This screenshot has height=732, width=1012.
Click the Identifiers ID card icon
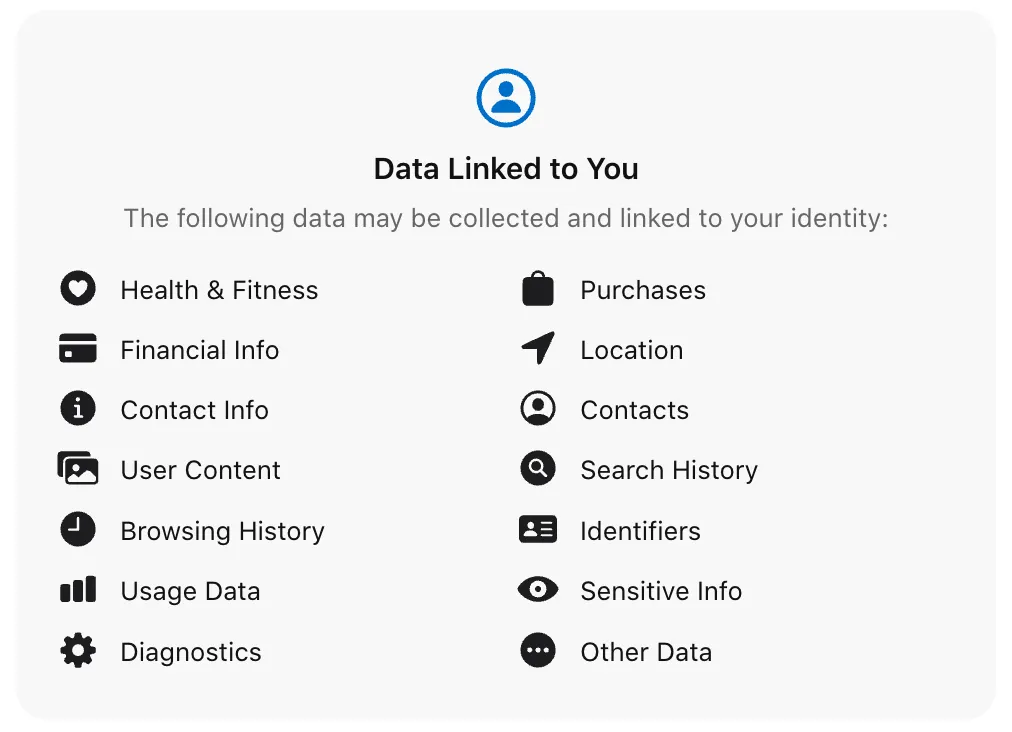point(538,530)
